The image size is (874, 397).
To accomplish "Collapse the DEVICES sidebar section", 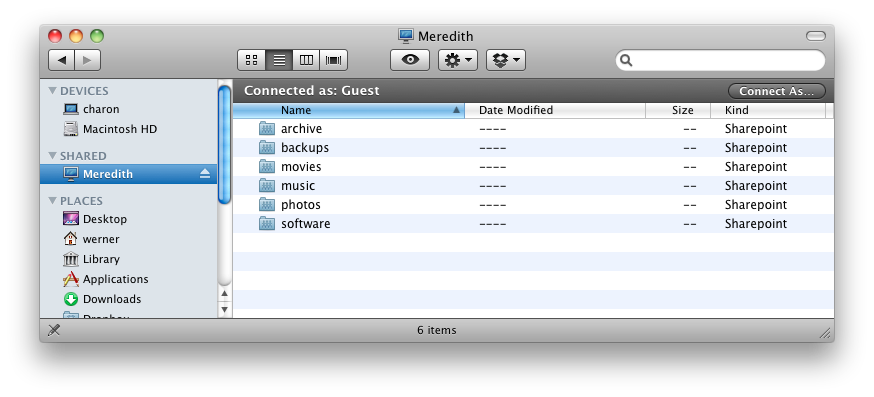I will coord(52,90).
